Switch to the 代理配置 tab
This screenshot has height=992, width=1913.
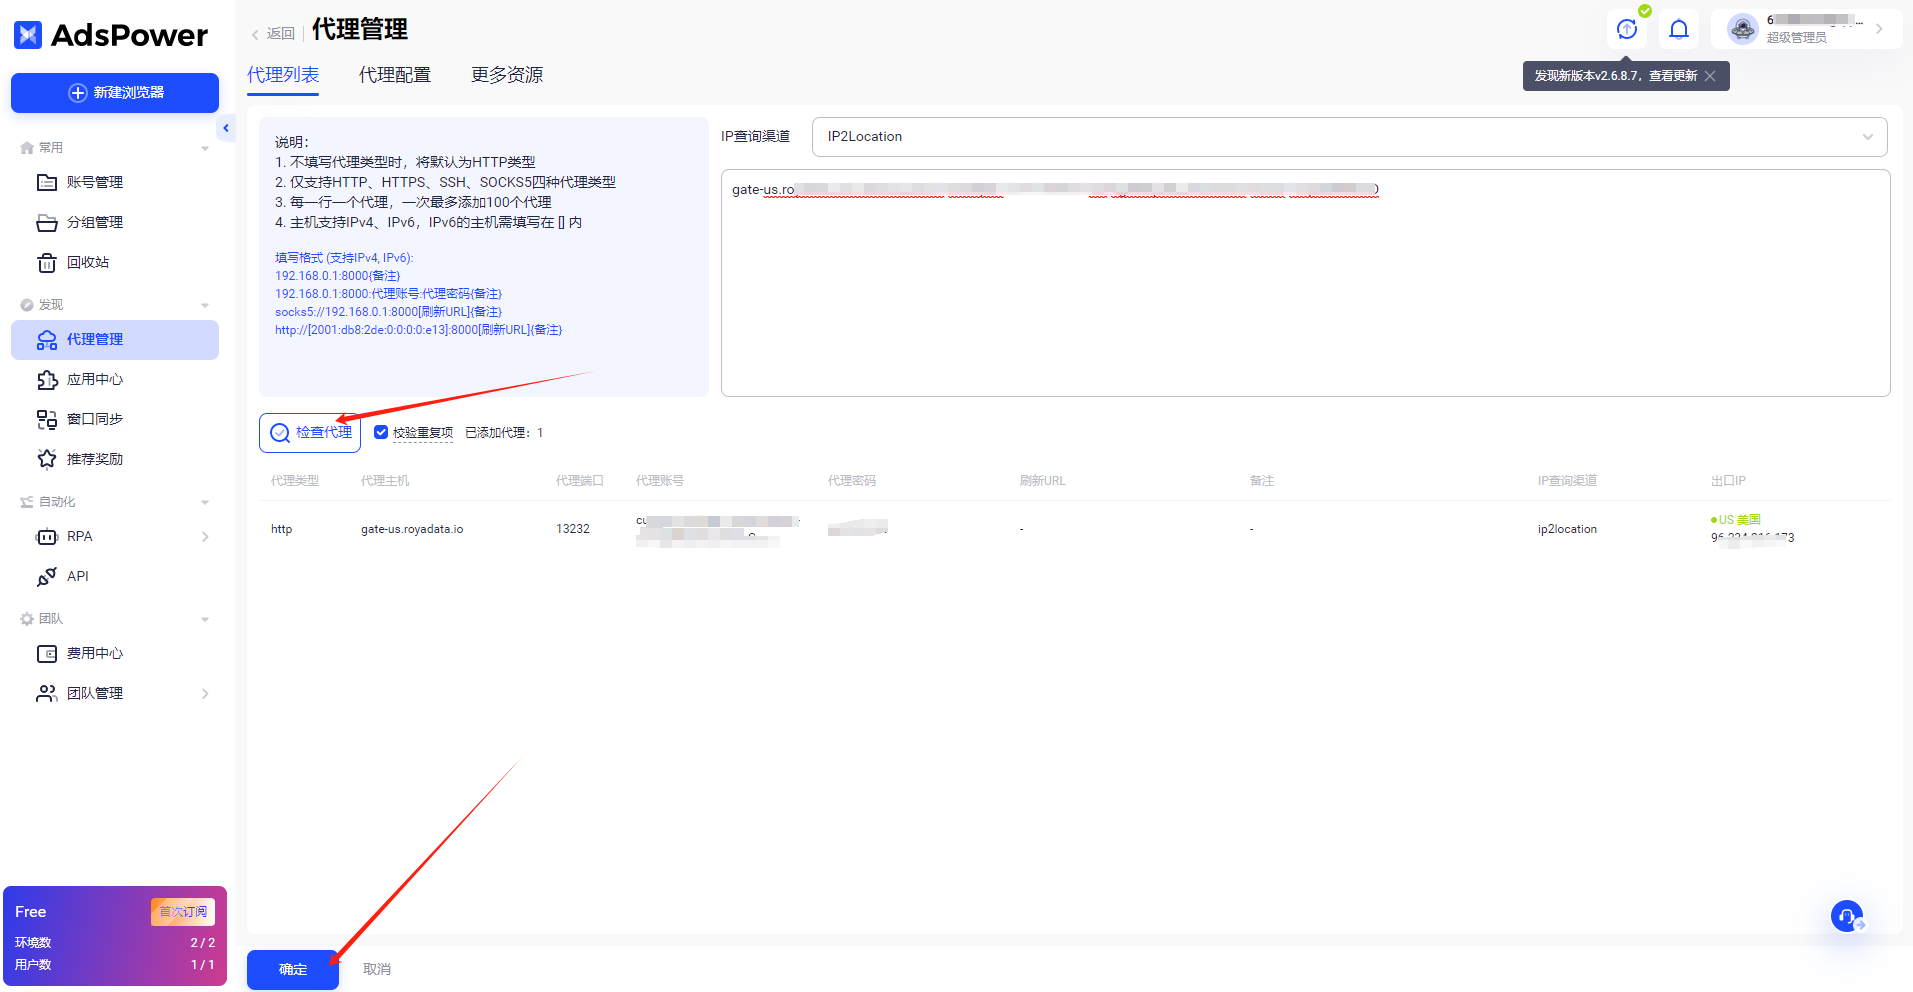(395, 75)
